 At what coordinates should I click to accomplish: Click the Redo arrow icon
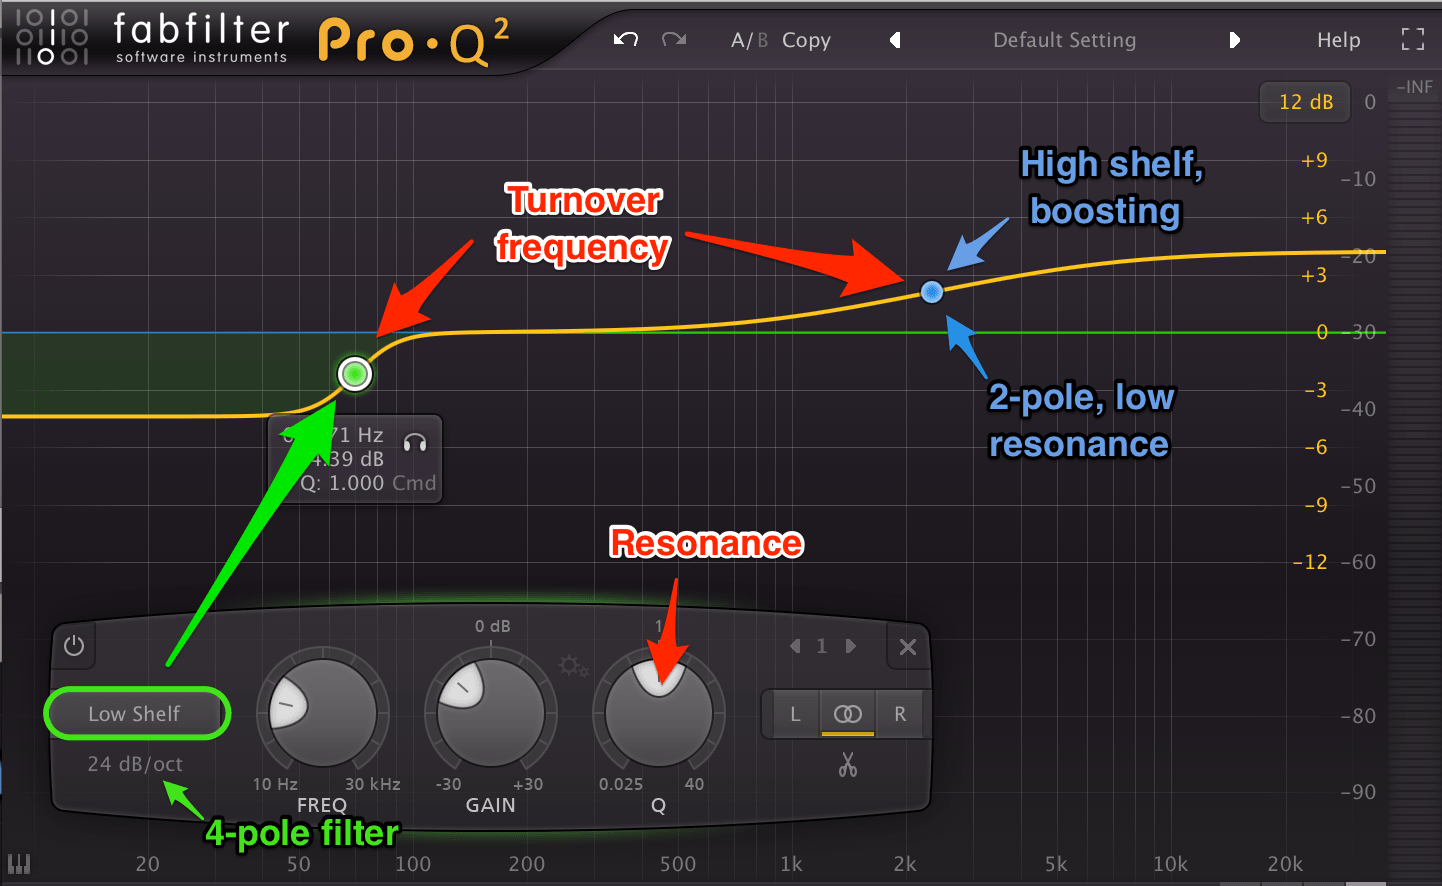click(674, 39)
